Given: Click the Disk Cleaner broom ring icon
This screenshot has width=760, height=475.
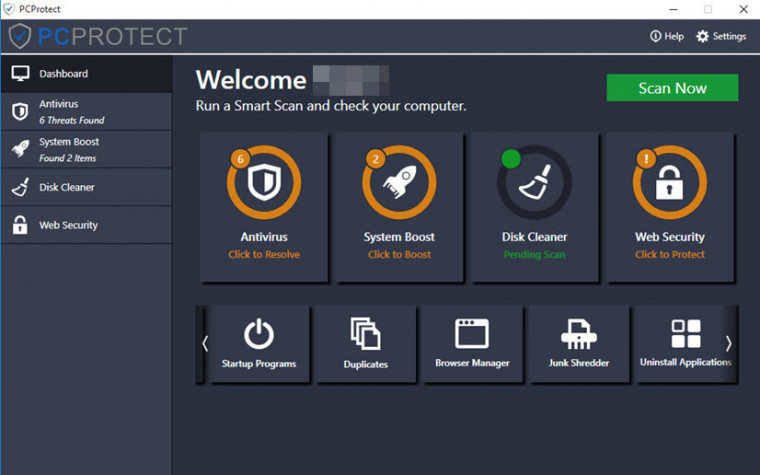Looking at the screenshot, I should 535,182.
